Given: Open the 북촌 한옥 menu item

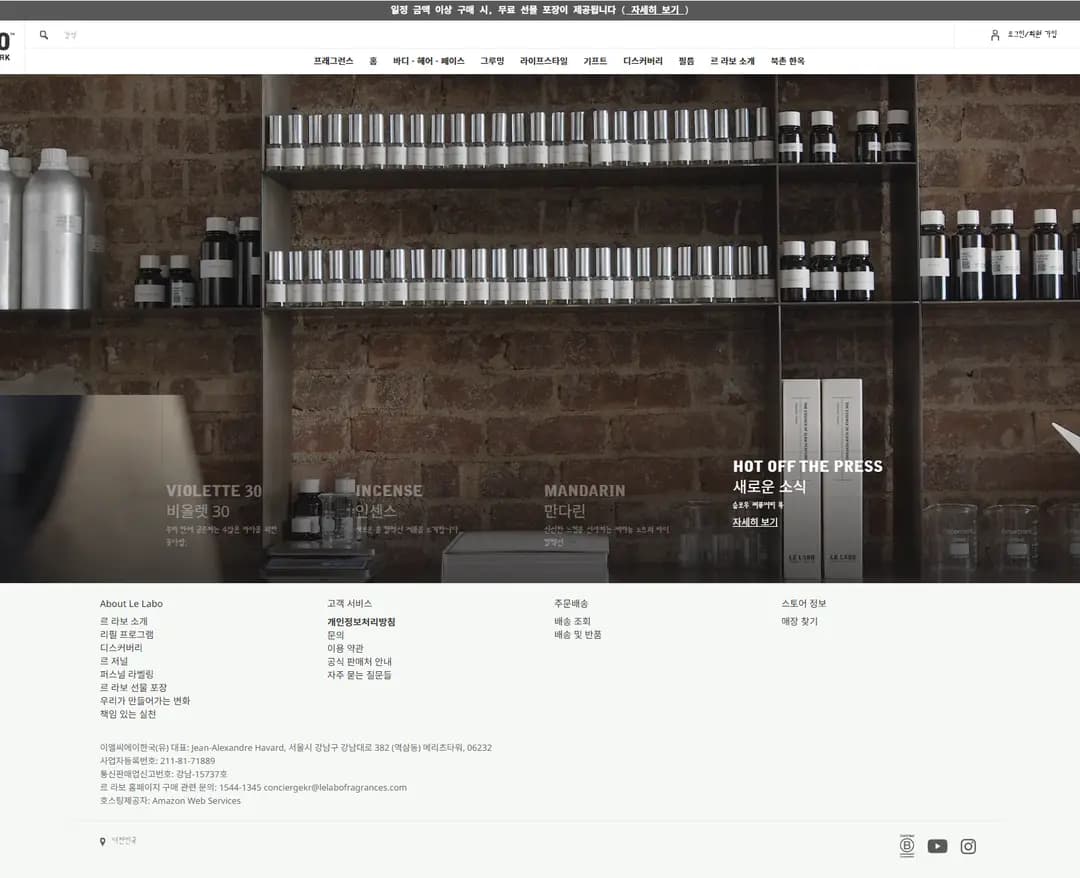Looking at the screenshot, I should click(787, 61).
